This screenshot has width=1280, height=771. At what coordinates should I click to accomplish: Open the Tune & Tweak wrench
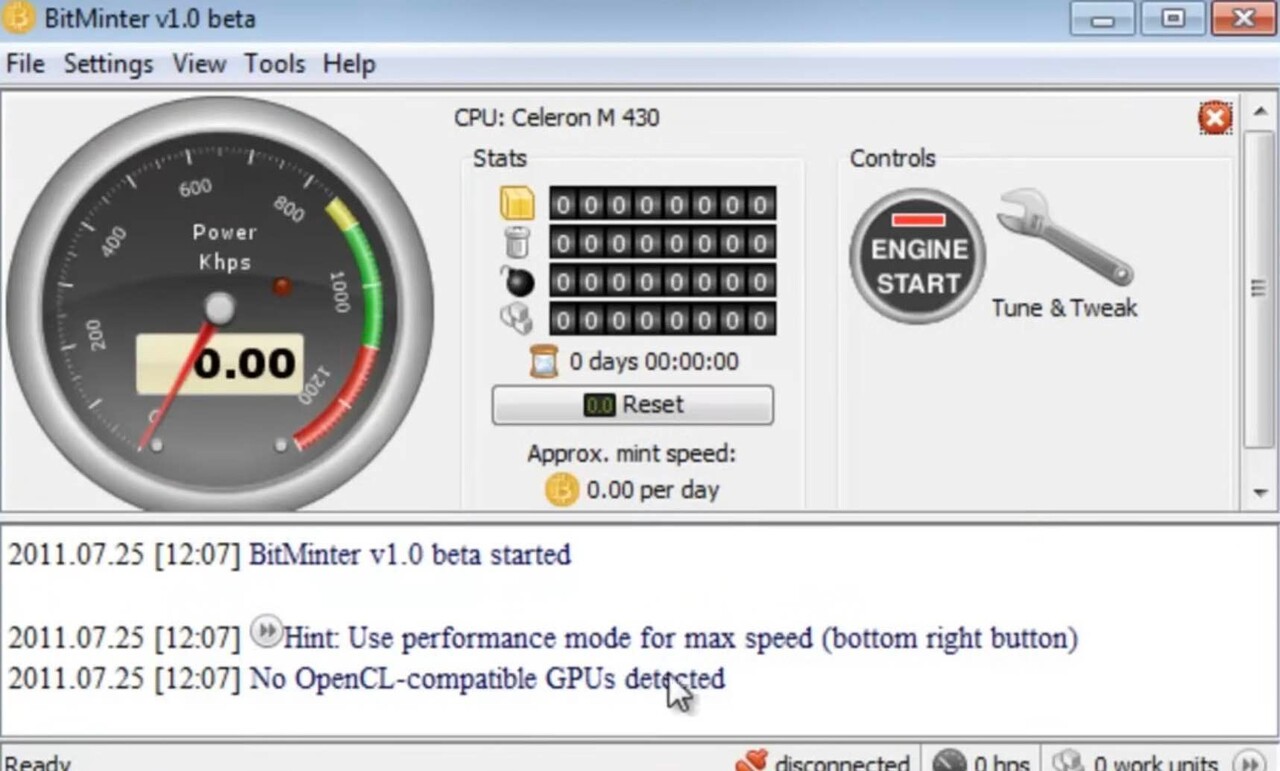click(x=1064, y=240)
